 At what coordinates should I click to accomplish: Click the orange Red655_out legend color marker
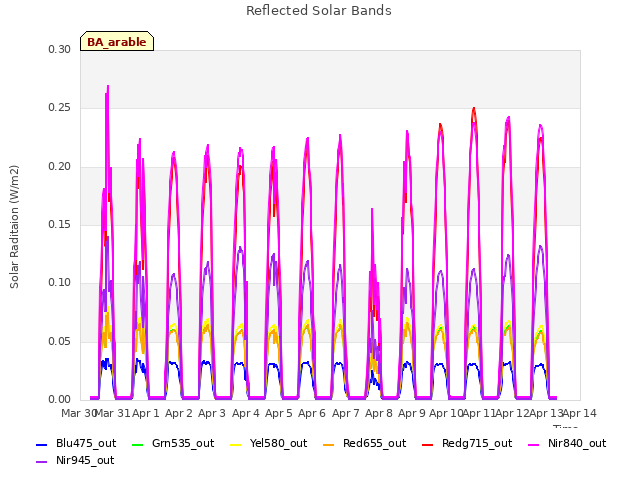tap(329, 444)
